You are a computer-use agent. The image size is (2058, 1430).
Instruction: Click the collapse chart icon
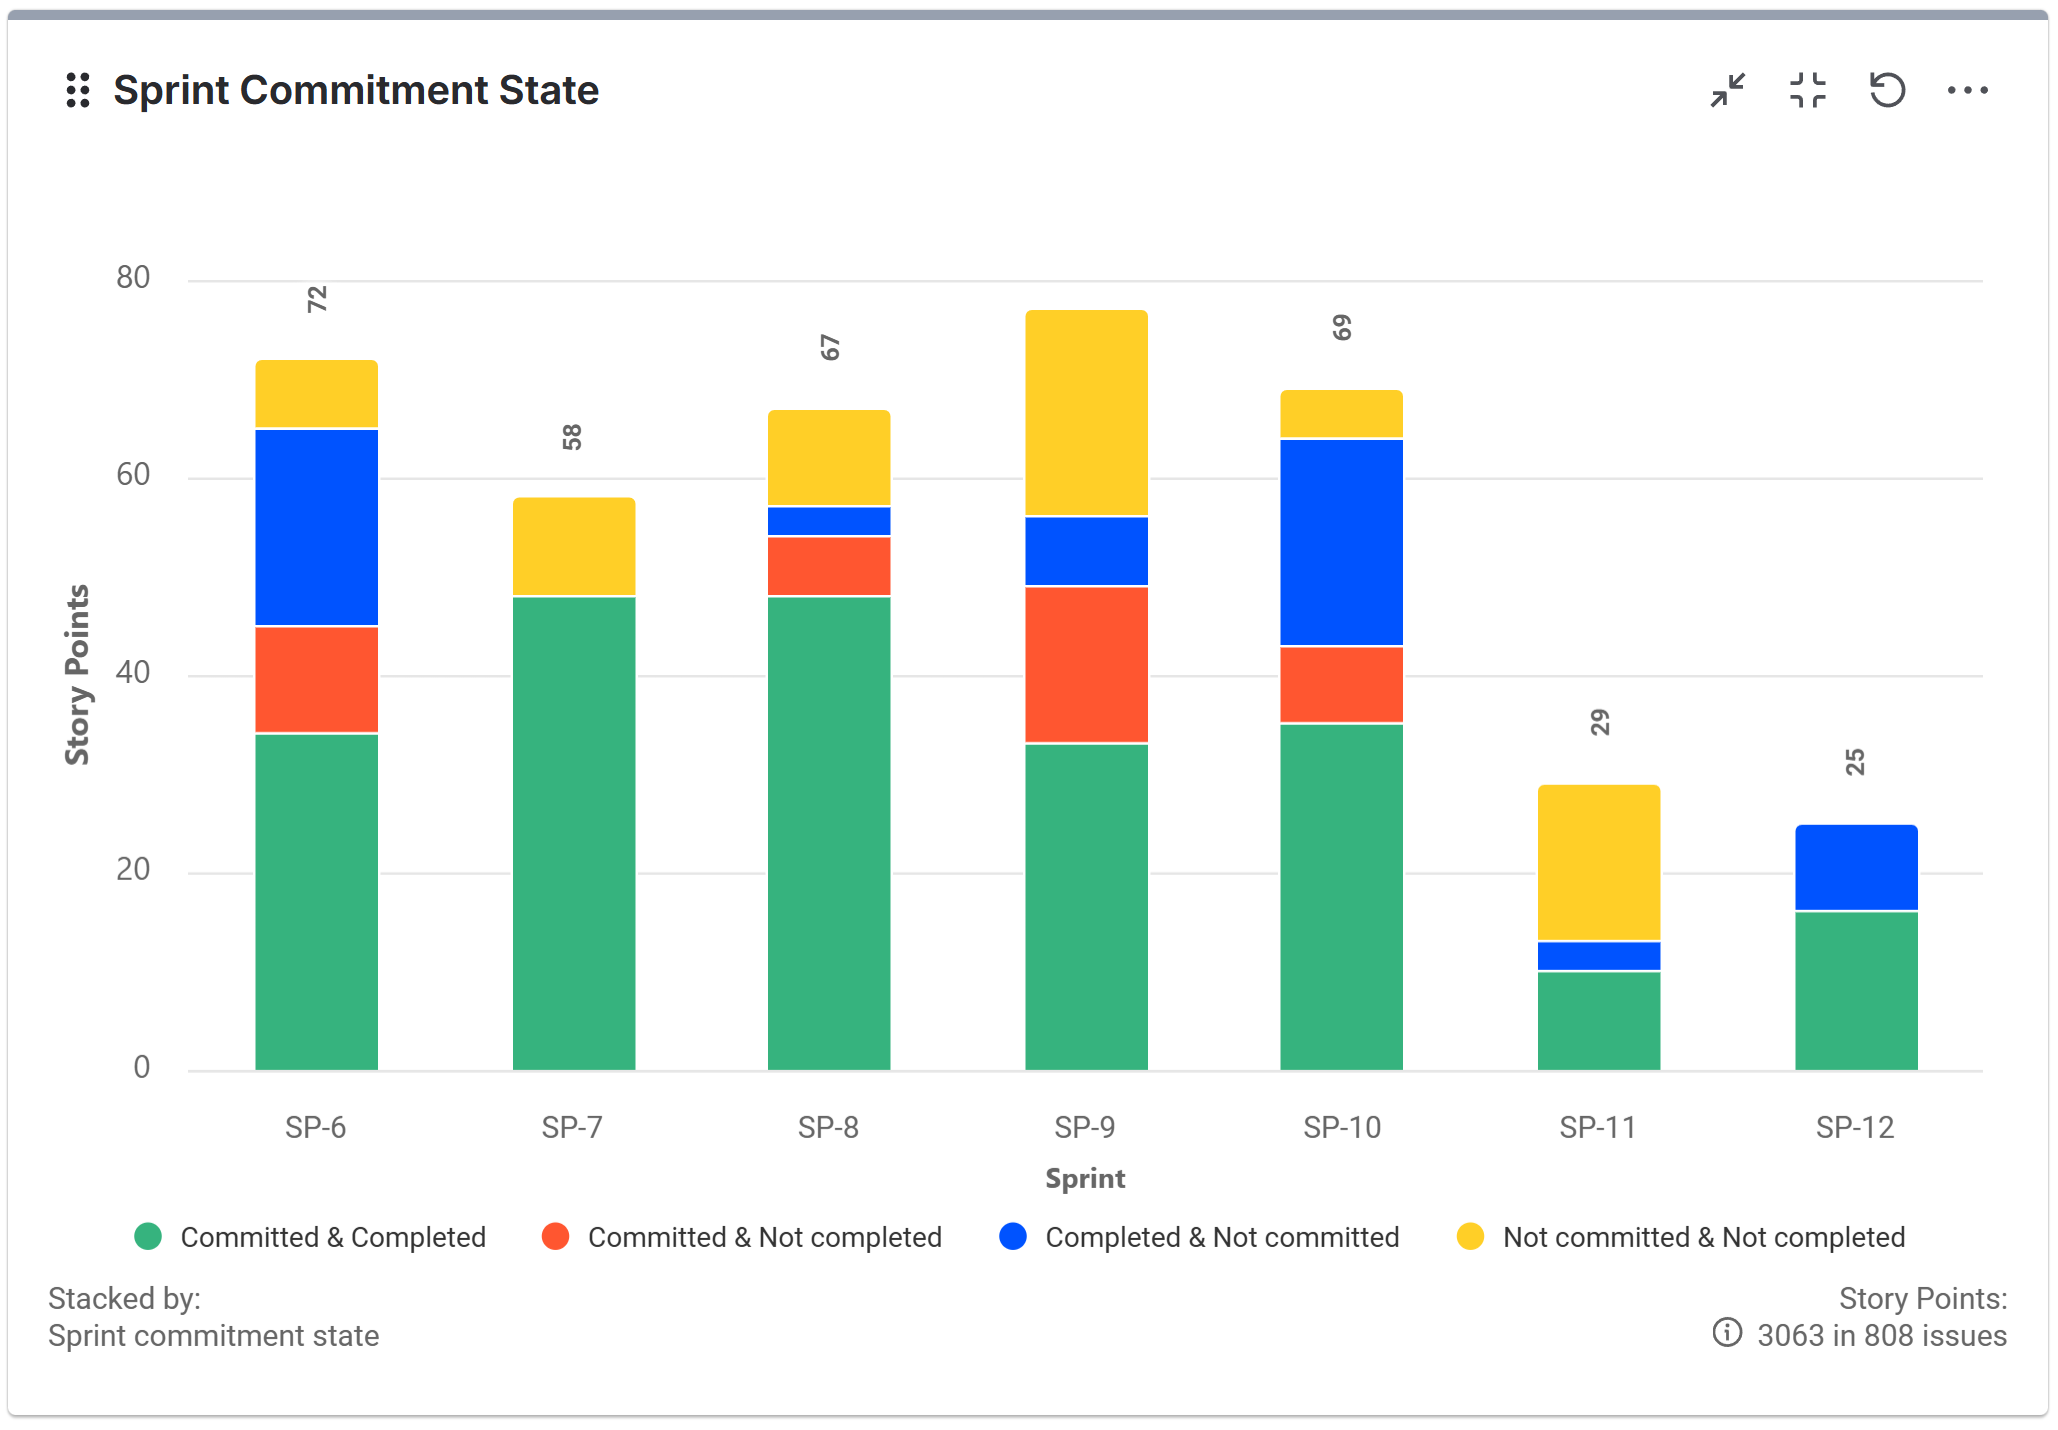pos(1726,90)
